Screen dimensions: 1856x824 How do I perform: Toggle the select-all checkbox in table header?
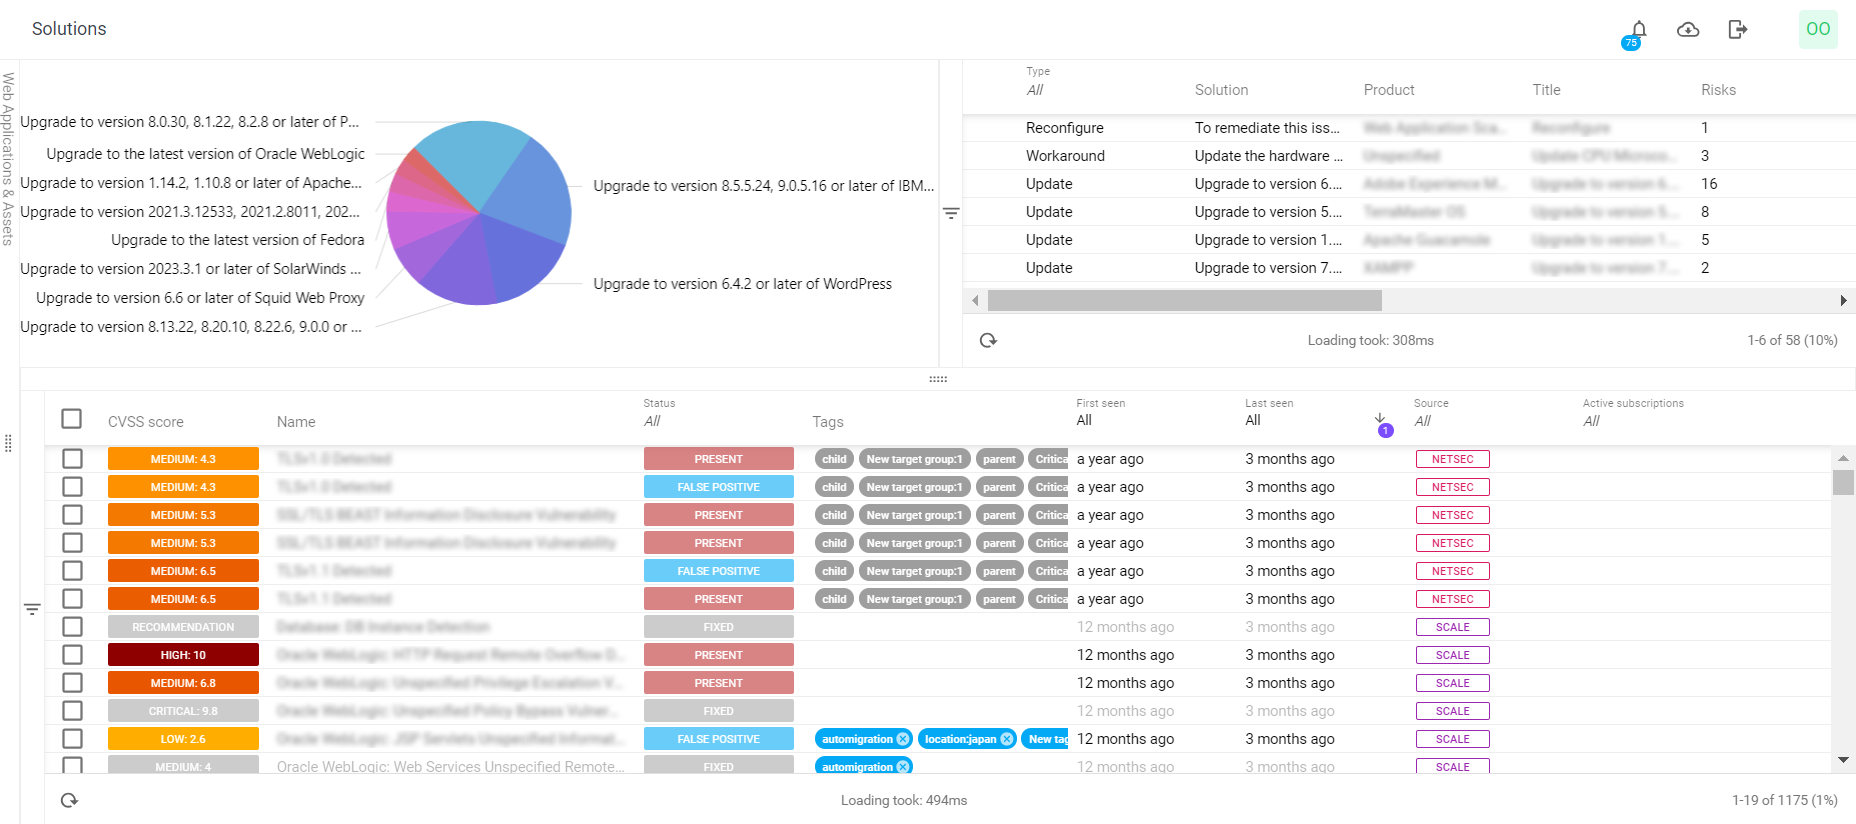72,419
